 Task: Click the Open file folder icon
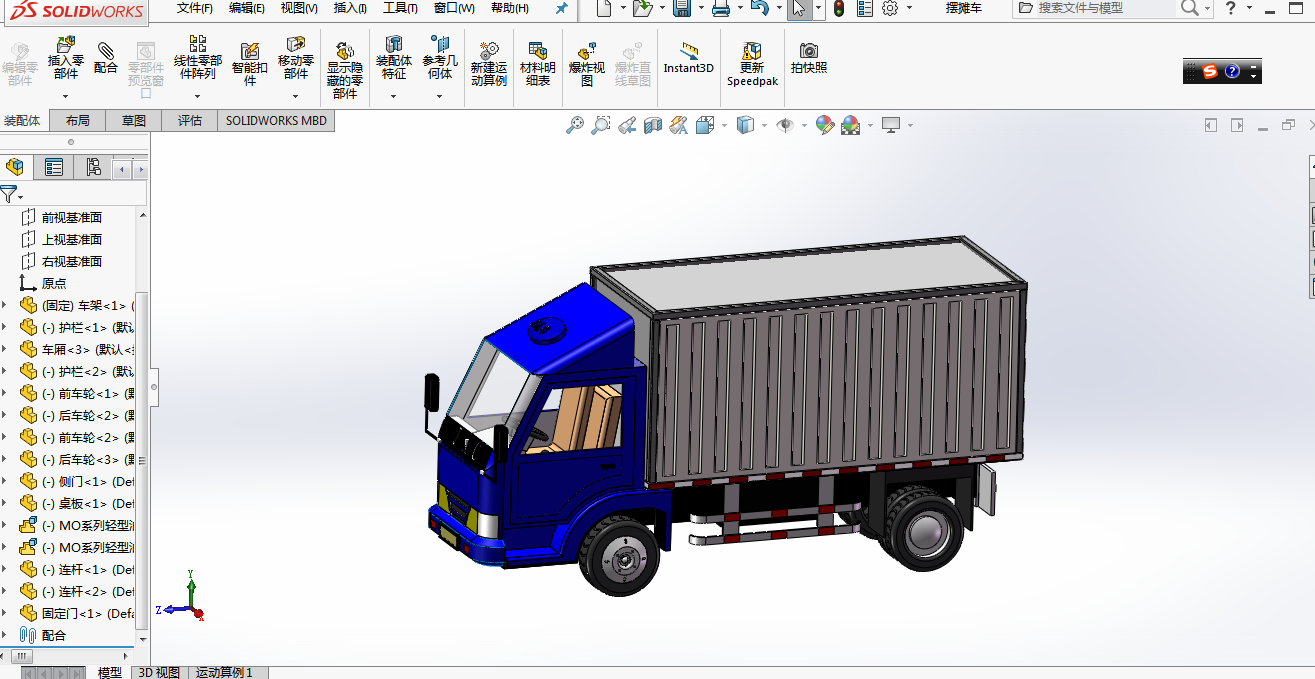[x=642, y=8]
